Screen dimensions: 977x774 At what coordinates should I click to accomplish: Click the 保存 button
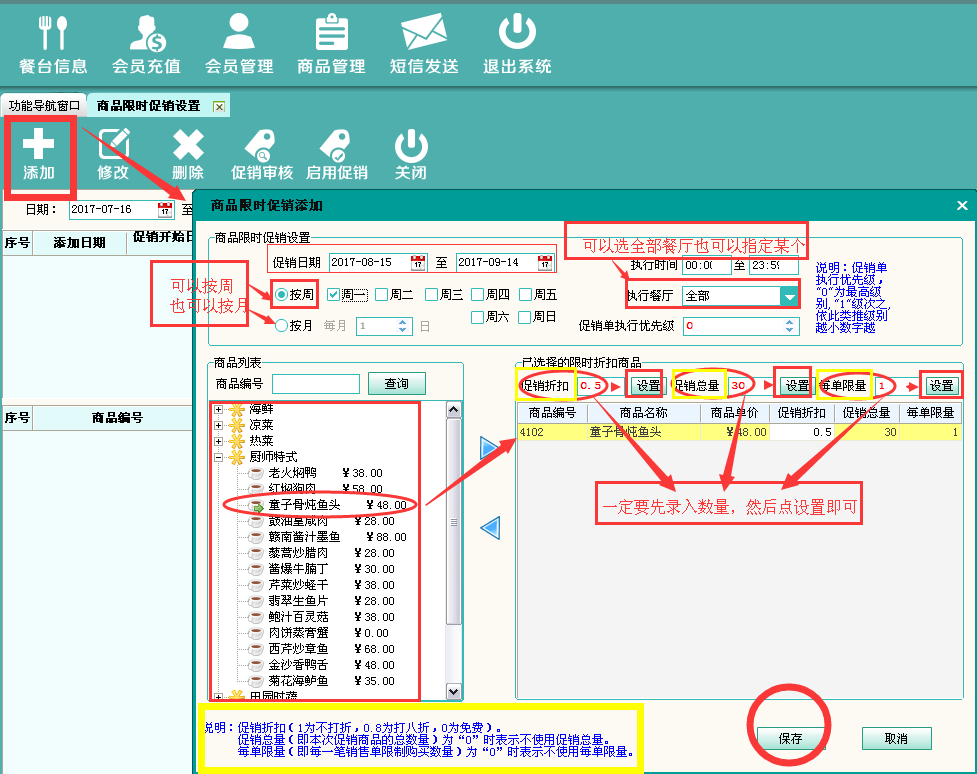tap(790, 739)
